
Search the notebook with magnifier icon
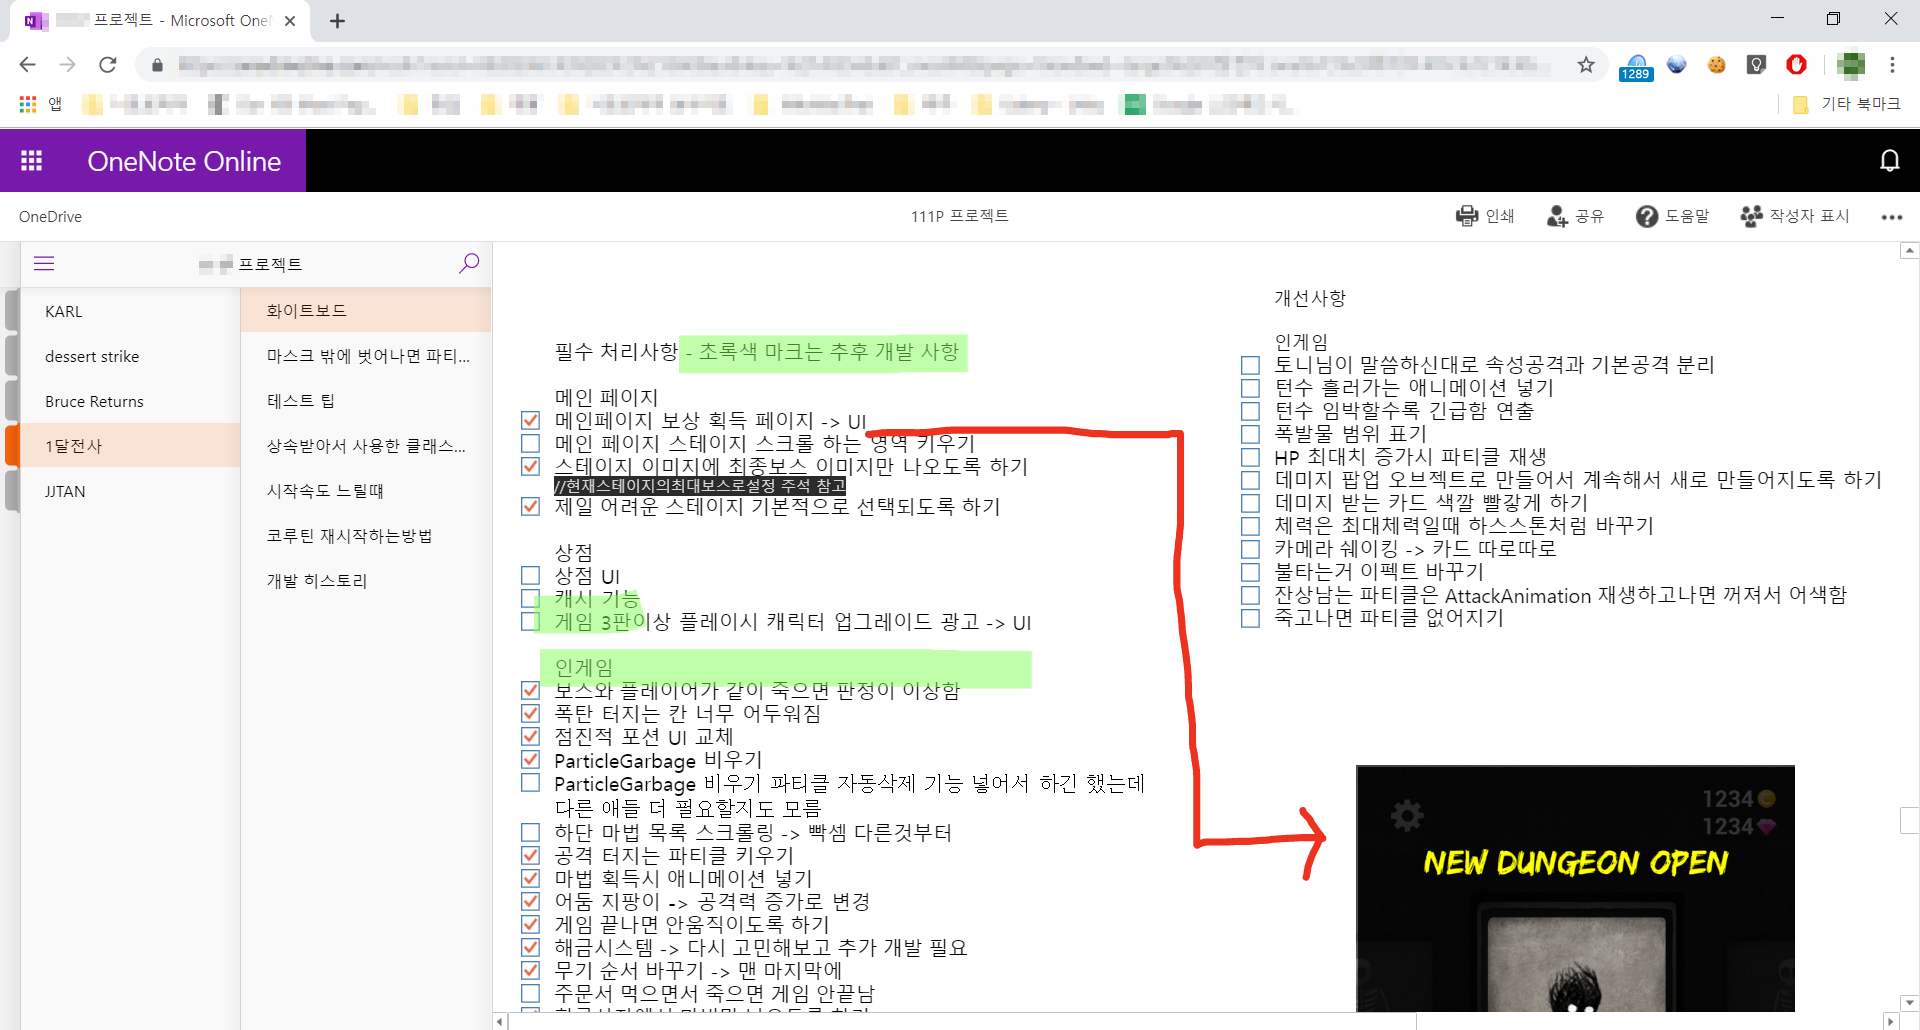click(x=469, y=264)
